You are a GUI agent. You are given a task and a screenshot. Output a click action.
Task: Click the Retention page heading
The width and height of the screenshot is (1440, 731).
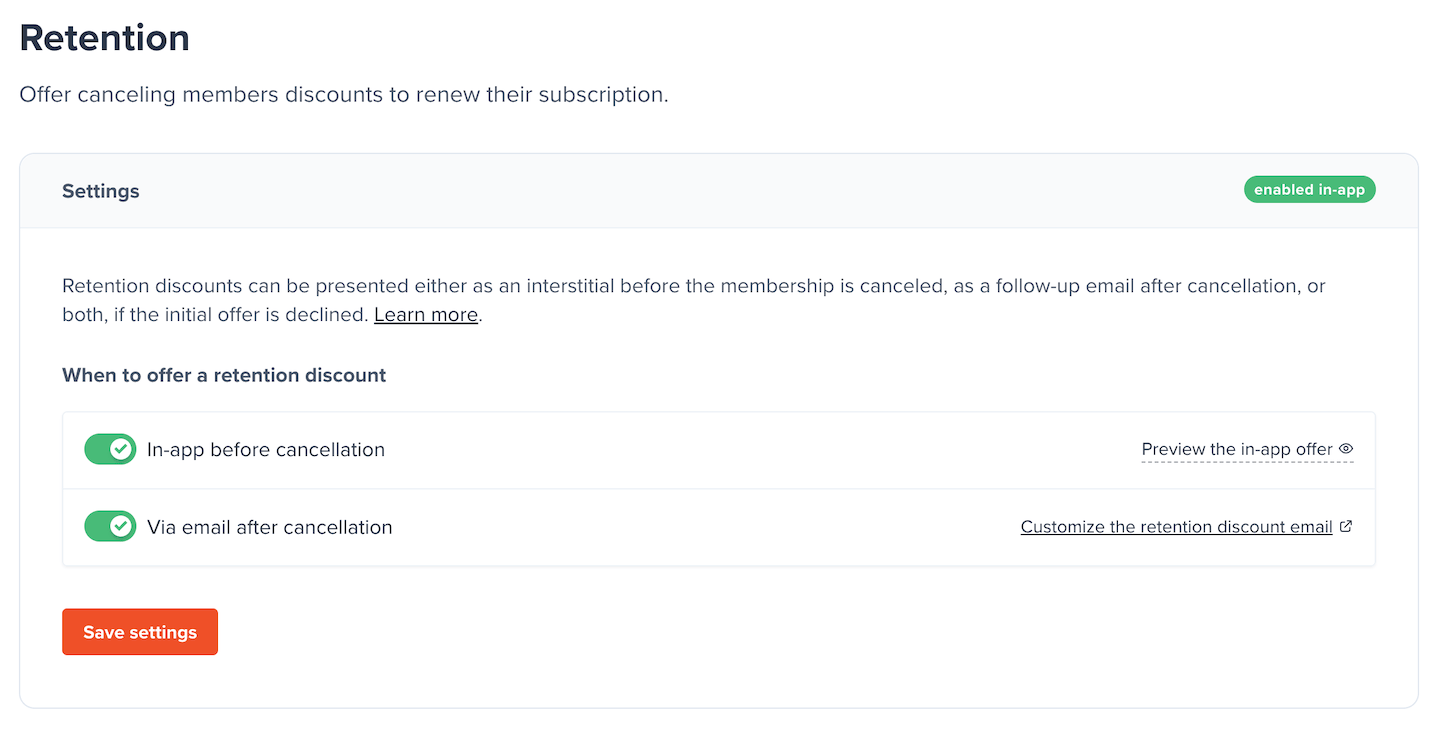click(x=104, y=38)
